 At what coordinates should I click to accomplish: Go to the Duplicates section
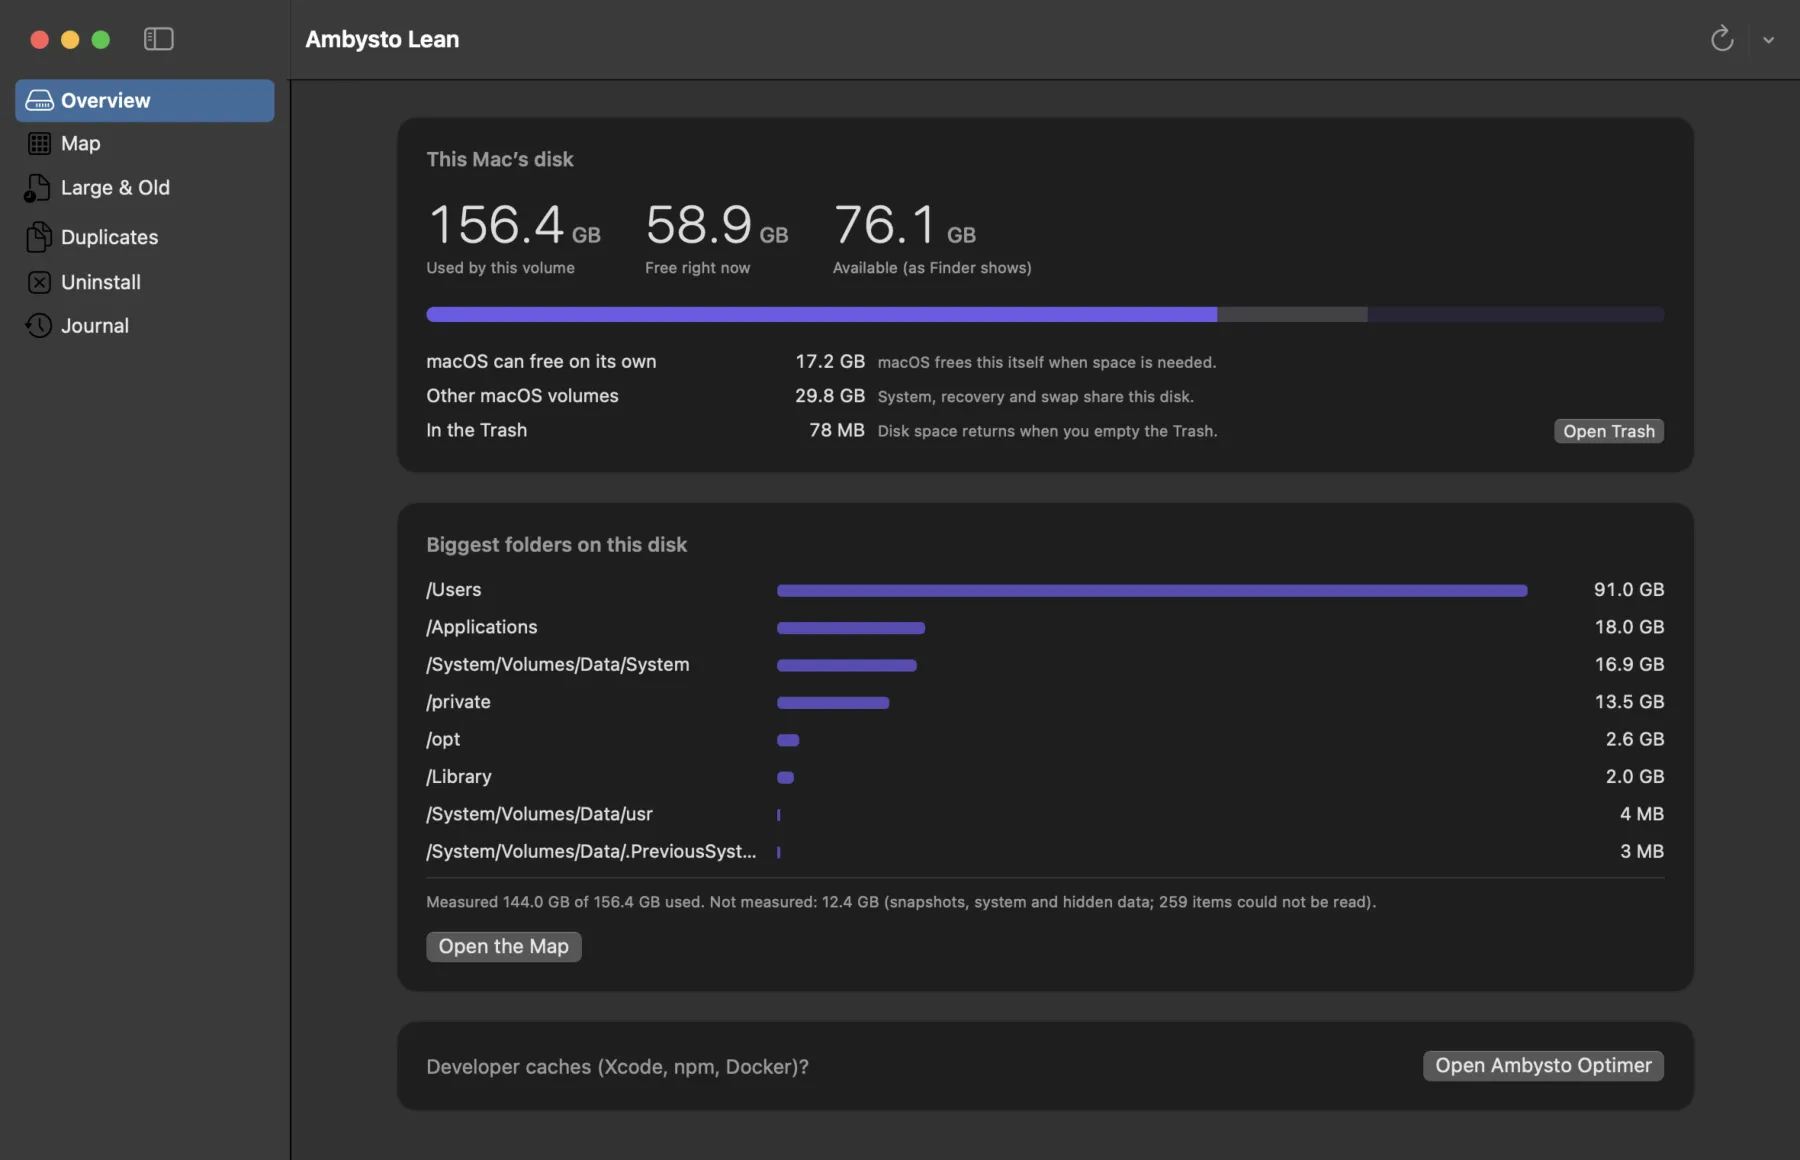coord(145,237)
